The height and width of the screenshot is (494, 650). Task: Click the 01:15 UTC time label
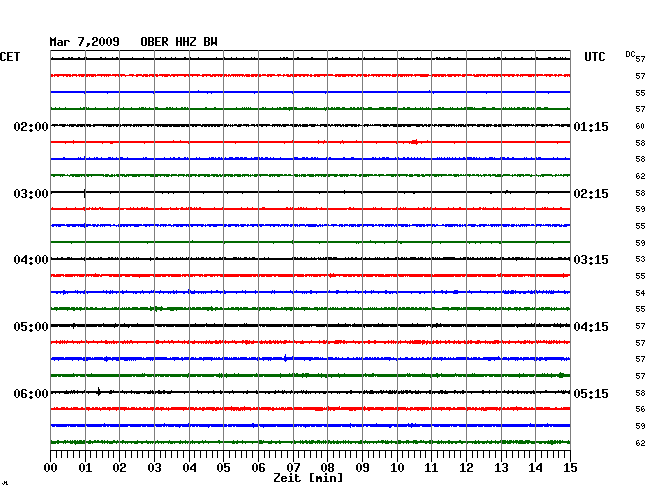591,126
